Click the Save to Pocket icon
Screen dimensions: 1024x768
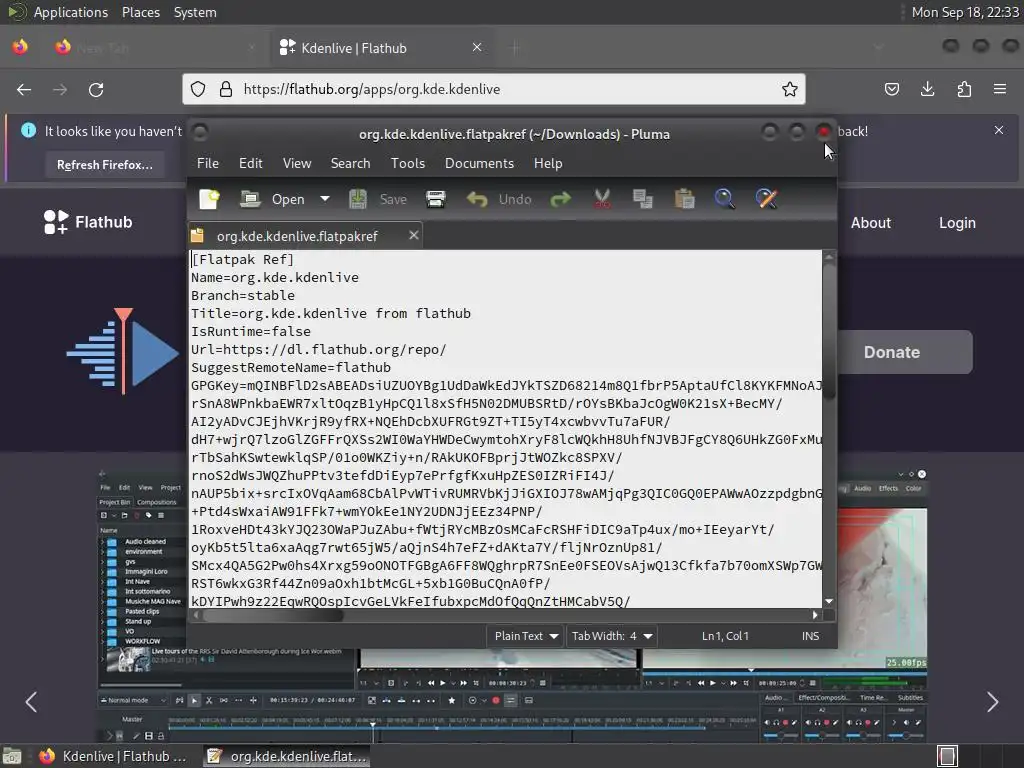coord(891,89)
